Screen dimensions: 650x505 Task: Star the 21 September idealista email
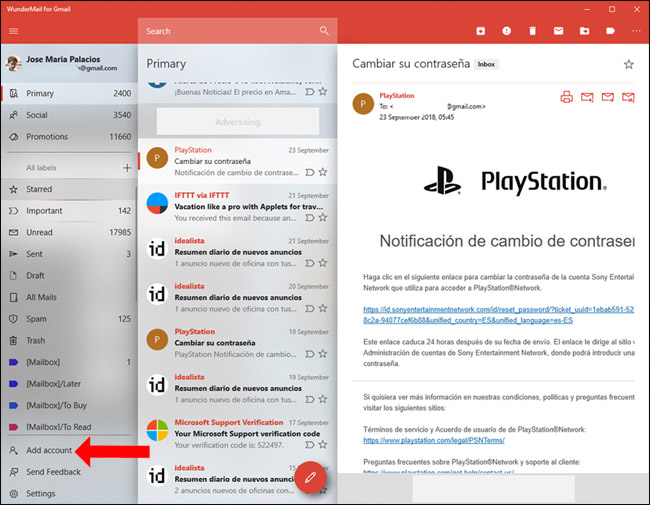pos(323,262)
